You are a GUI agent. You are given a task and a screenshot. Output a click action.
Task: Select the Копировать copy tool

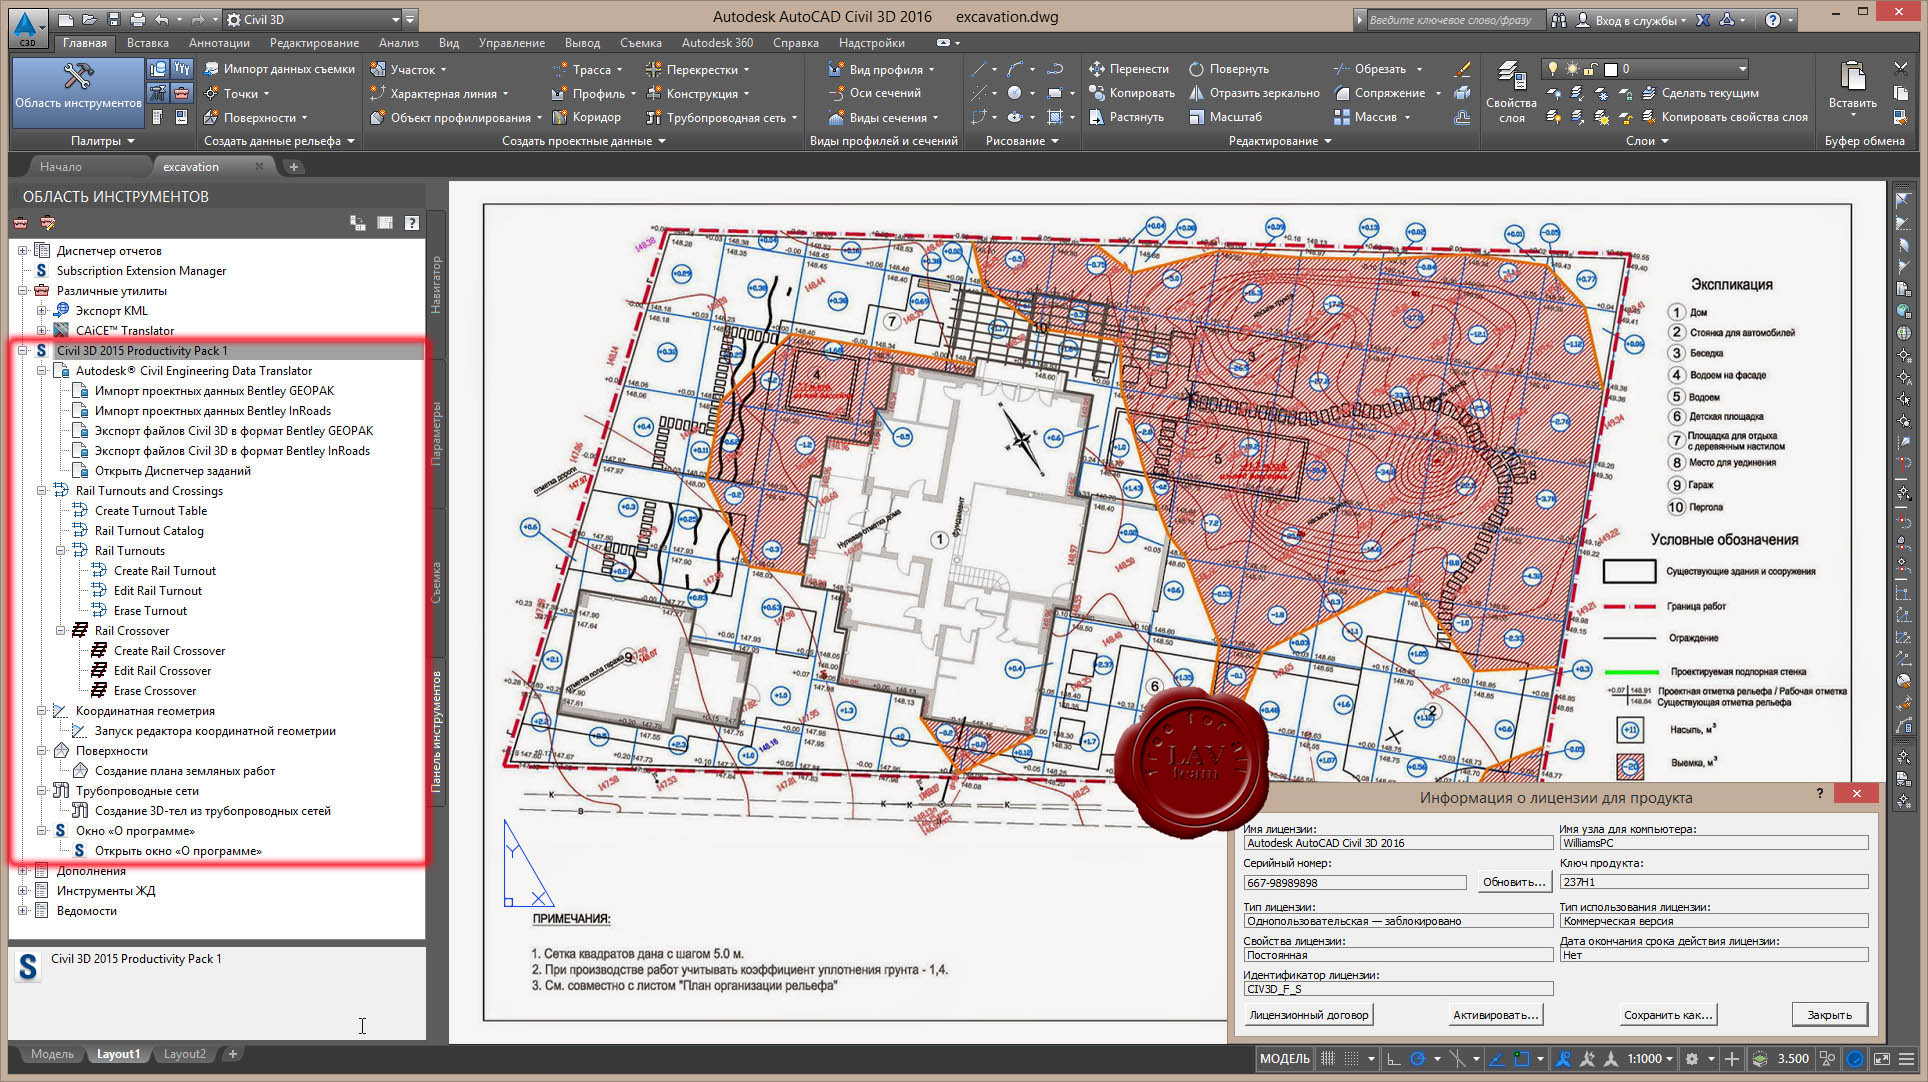1132,93
